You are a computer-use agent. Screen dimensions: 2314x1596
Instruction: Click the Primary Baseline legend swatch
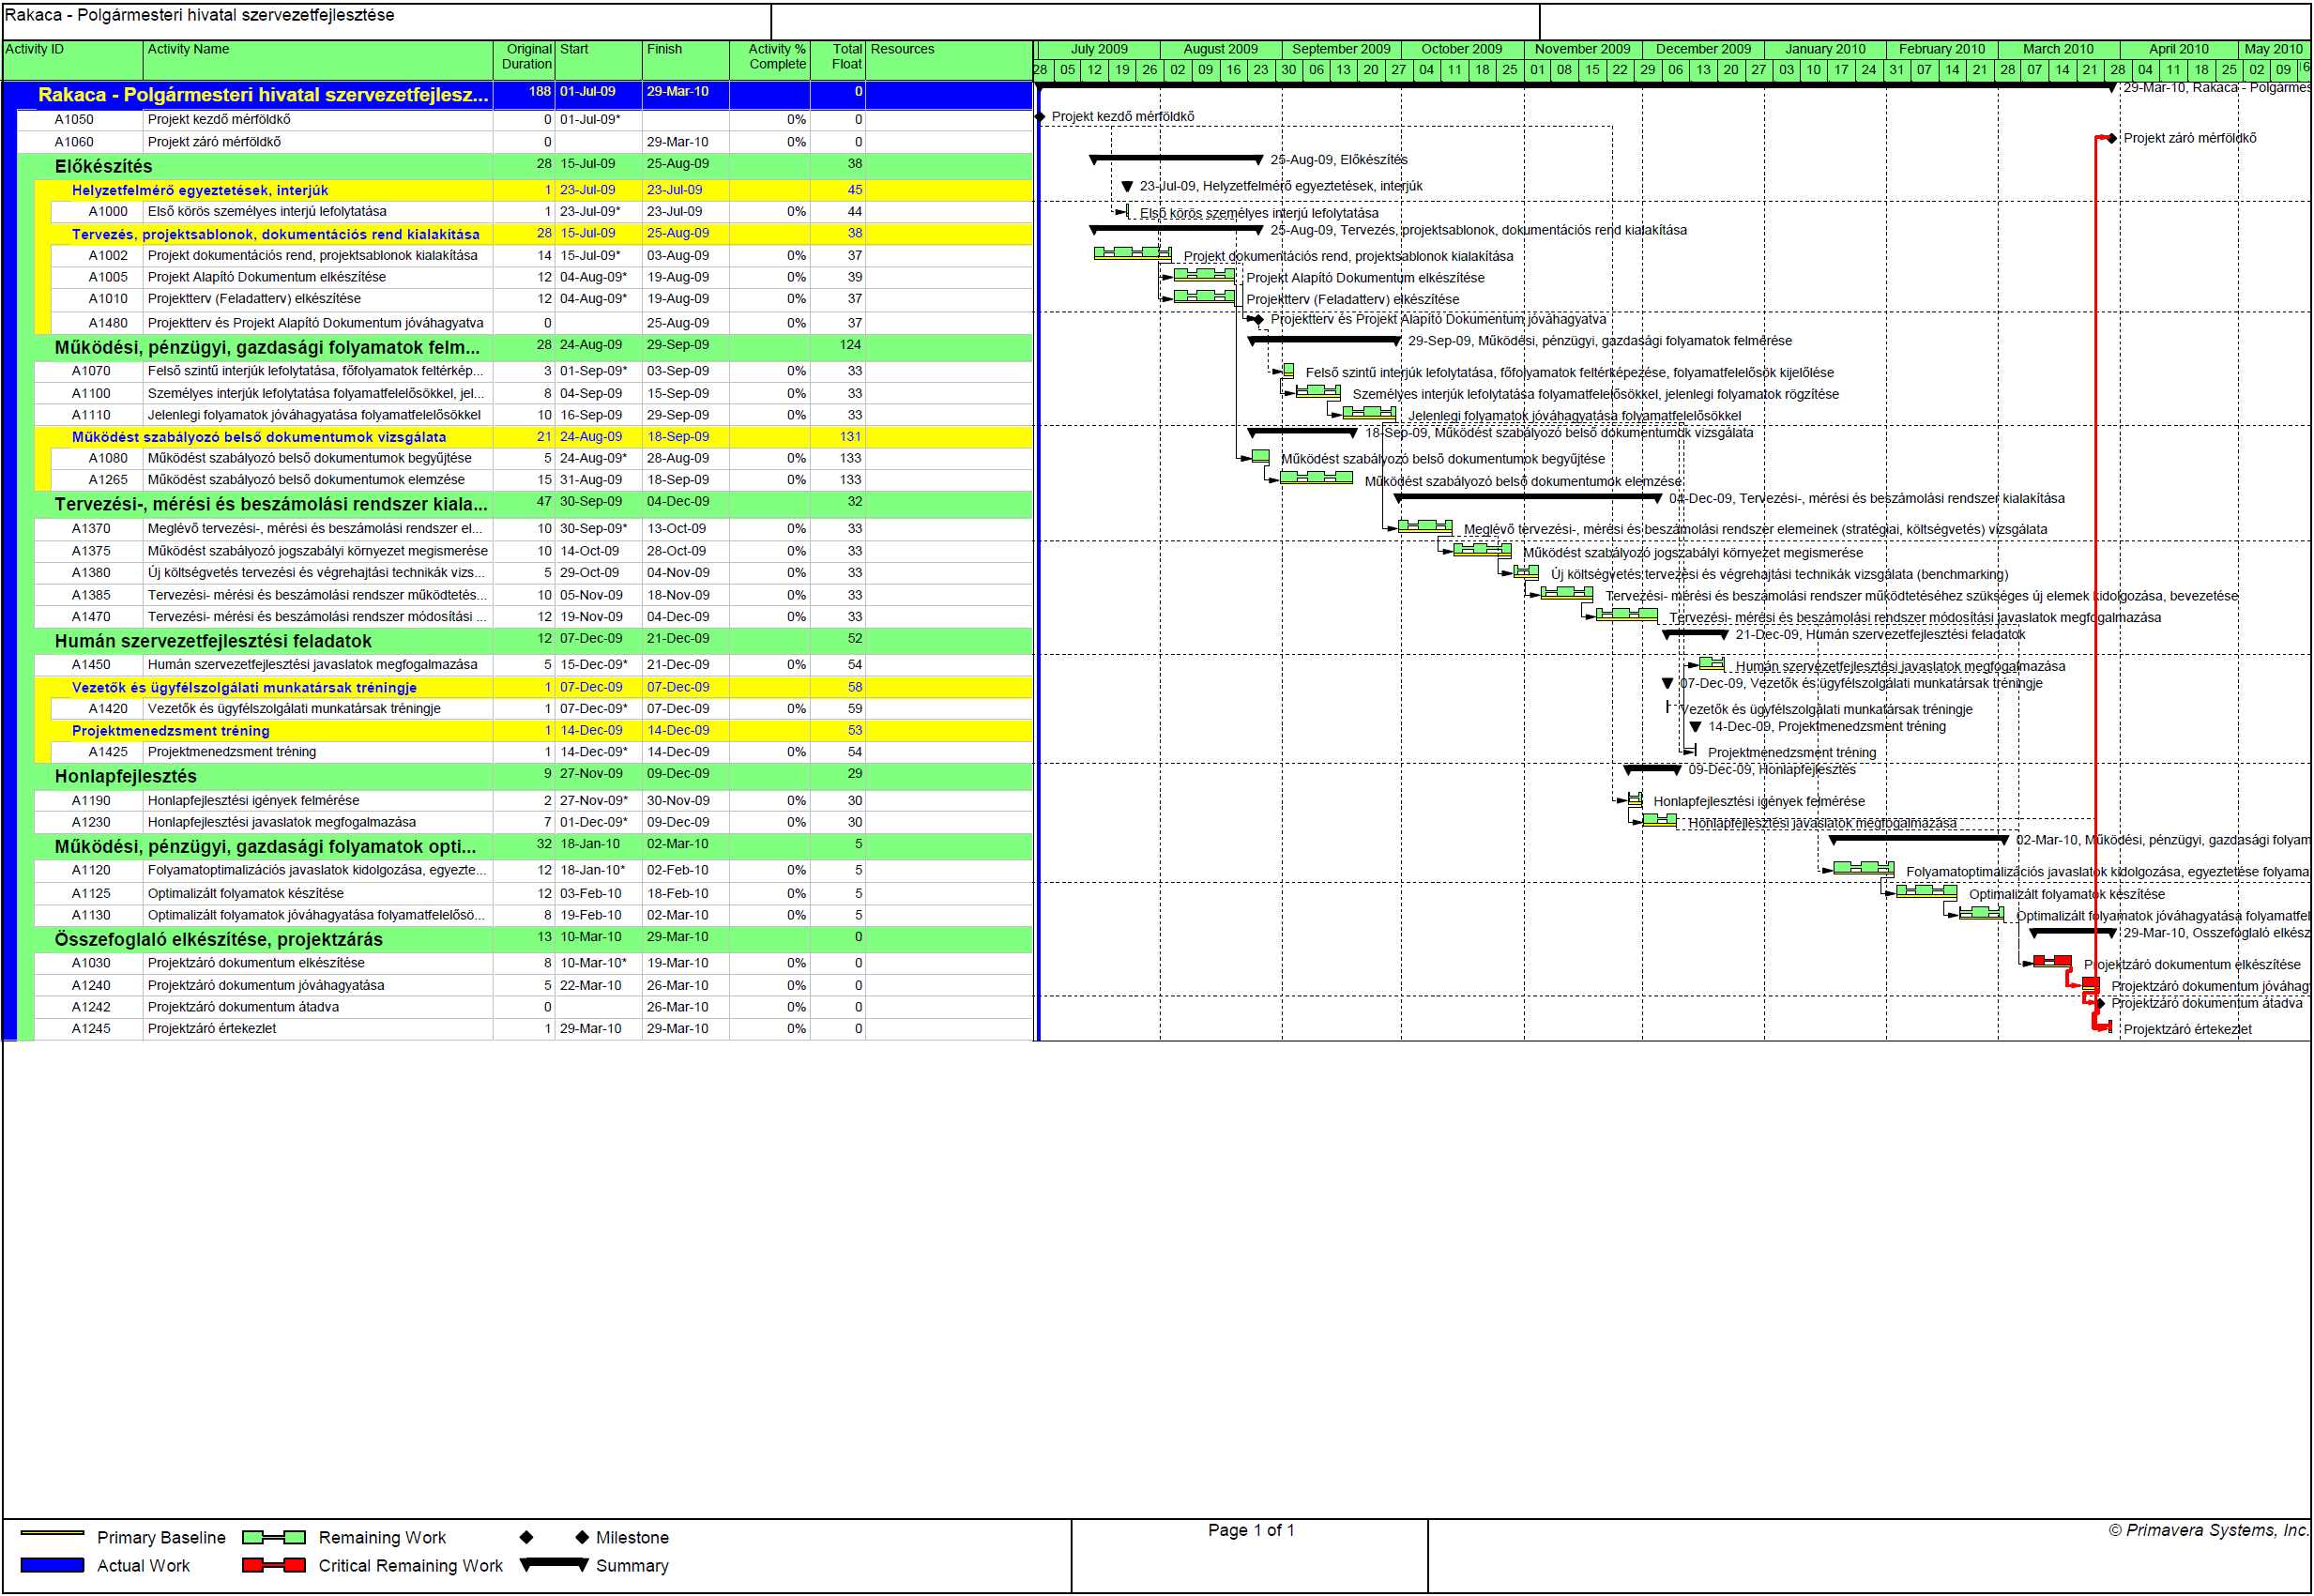click(52, 1532)
